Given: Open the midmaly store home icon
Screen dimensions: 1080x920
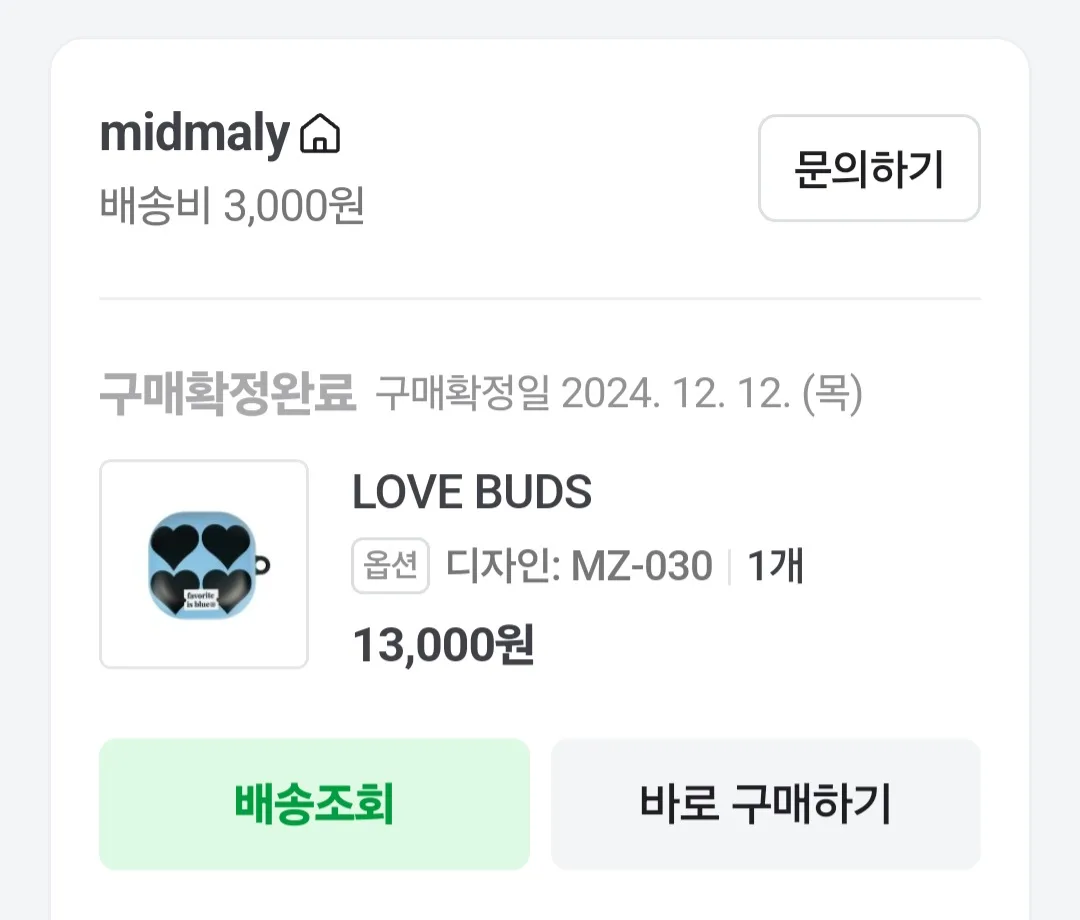Looking at the screenshot, I should 320,133.
